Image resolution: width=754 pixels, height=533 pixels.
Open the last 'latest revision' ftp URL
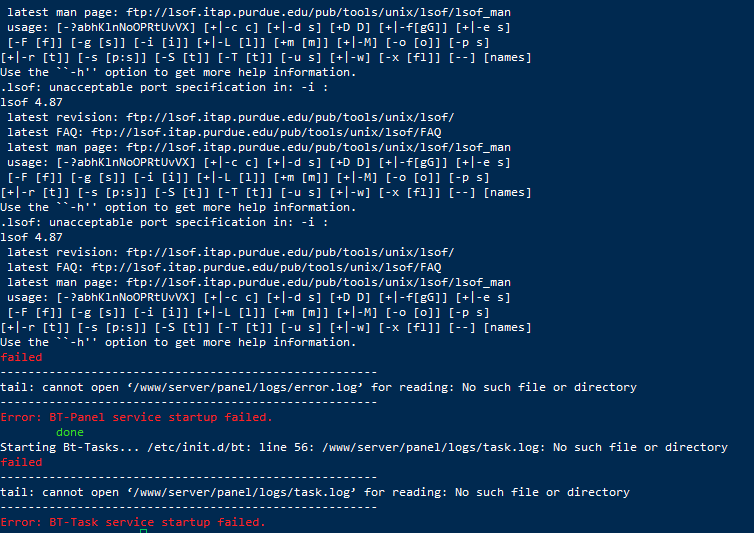(x=290, y=252)
